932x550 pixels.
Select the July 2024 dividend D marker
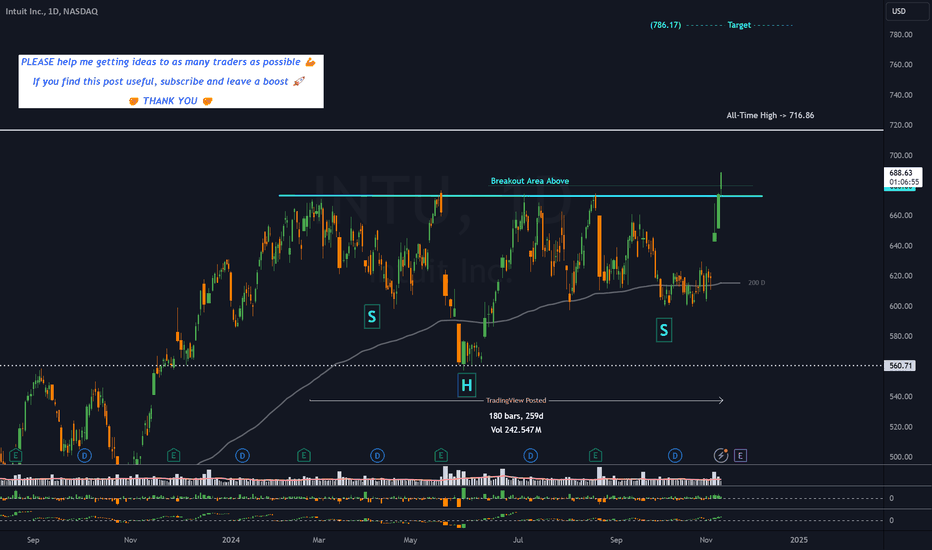pyautogui.click(x=530, y=456)
